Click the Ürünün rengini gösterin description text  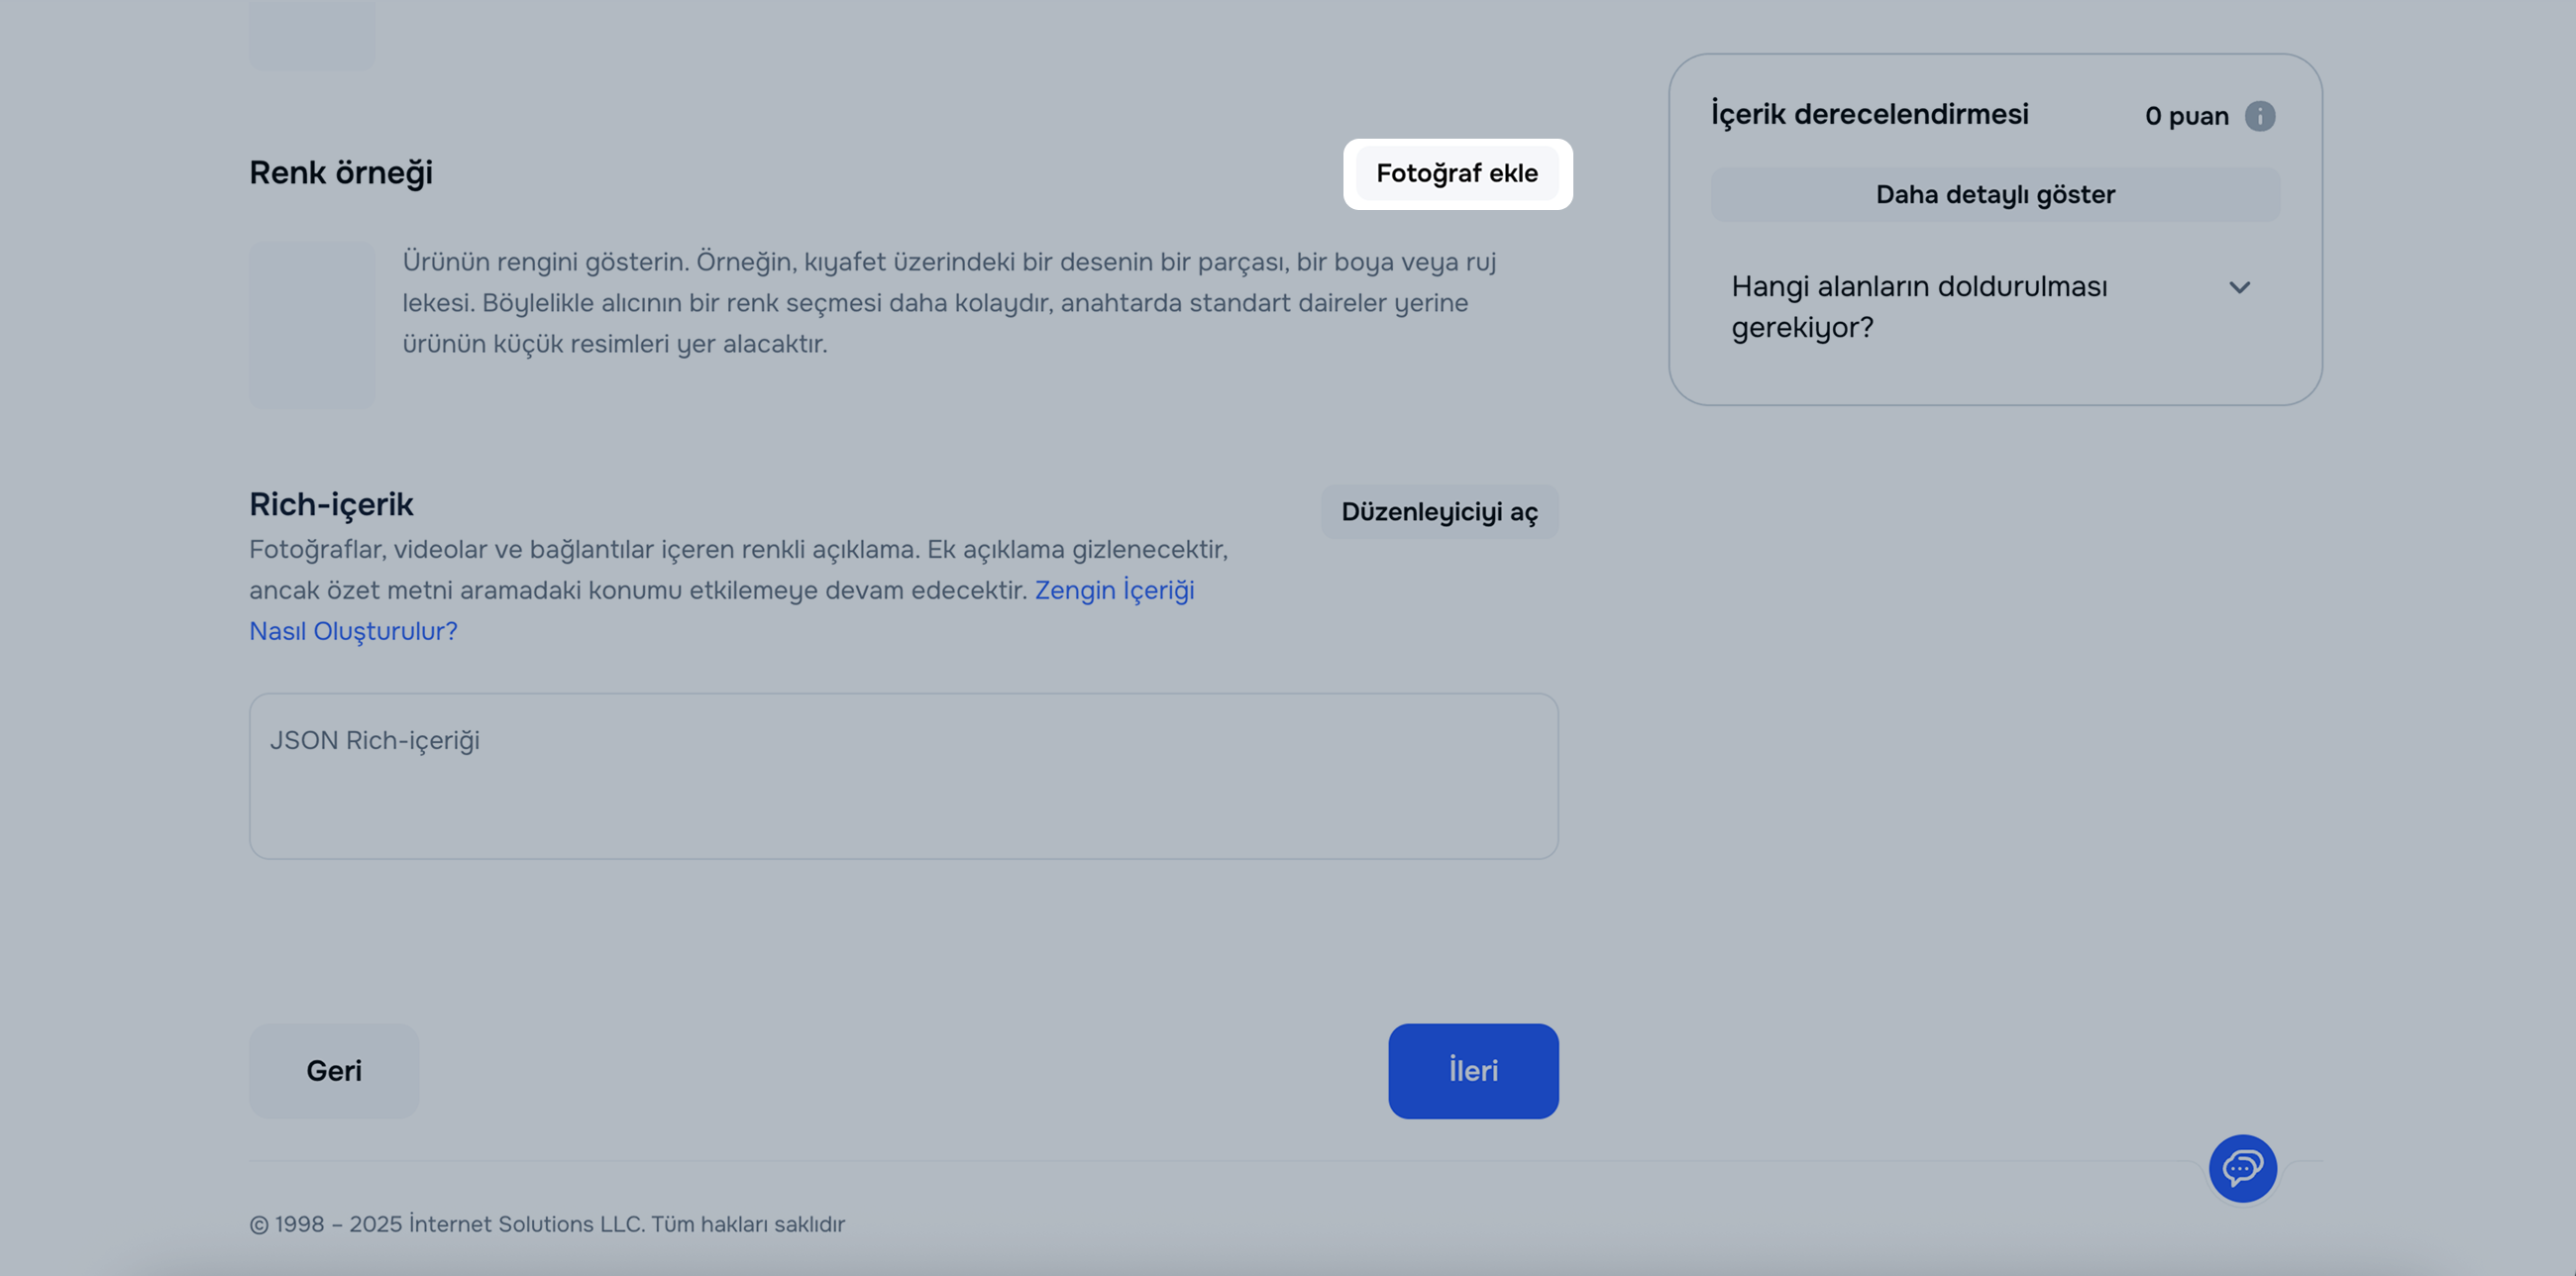pos(948,302)
